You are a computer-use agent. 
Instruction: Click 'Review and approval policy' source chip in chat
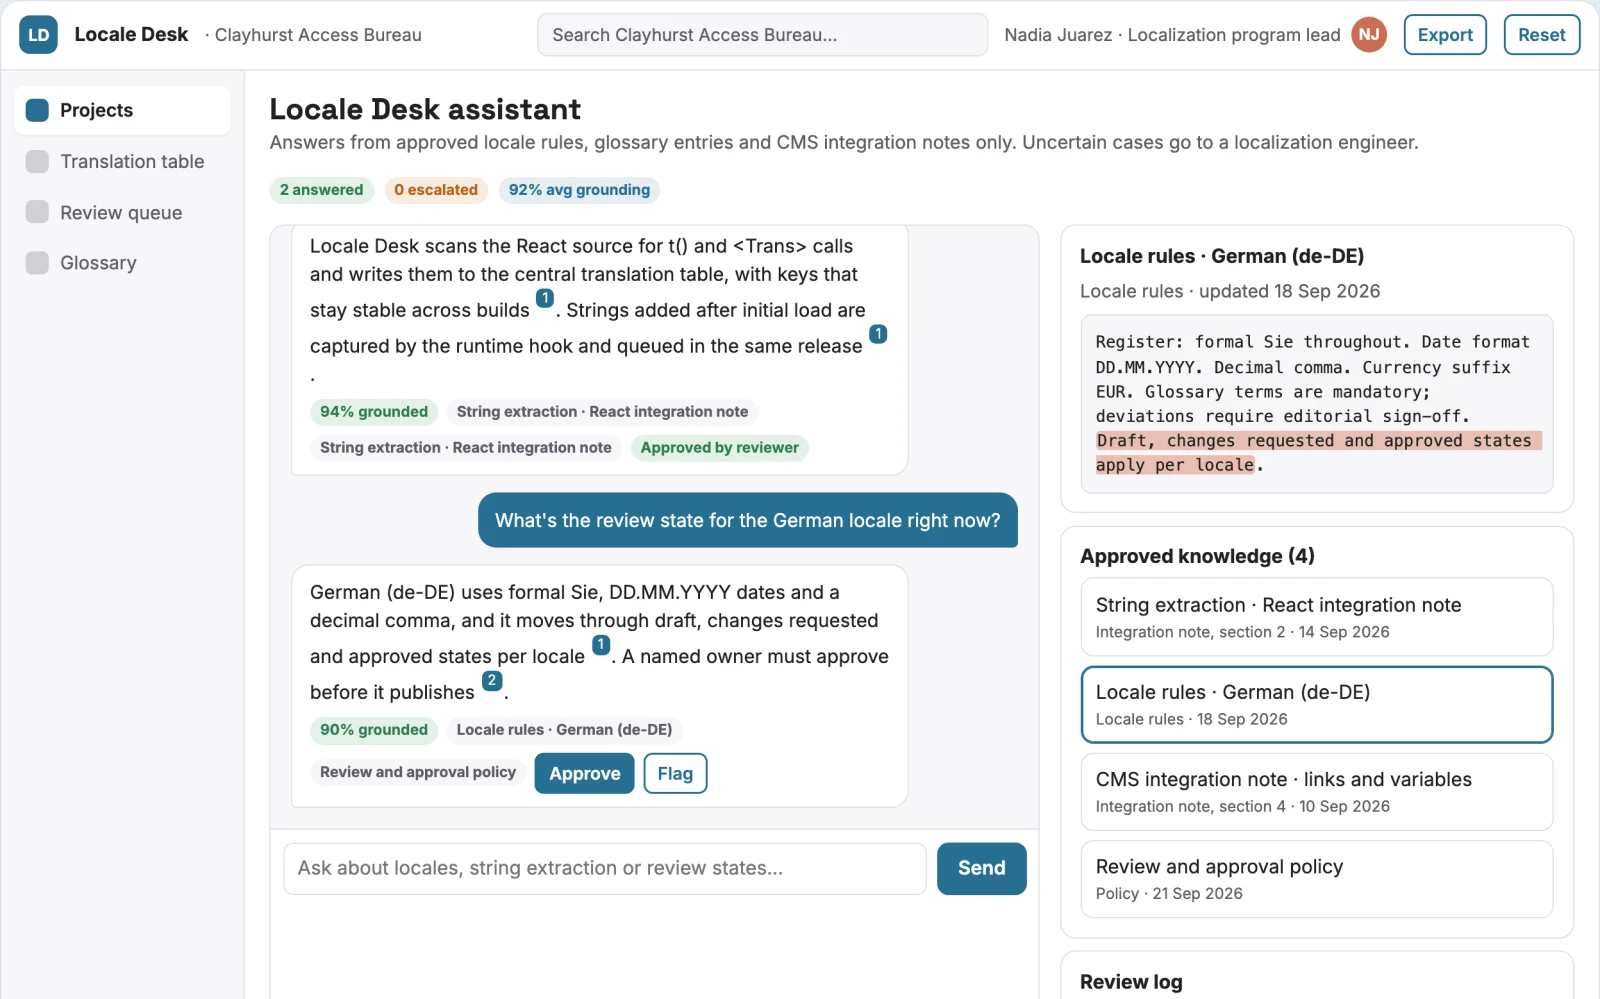418,772
